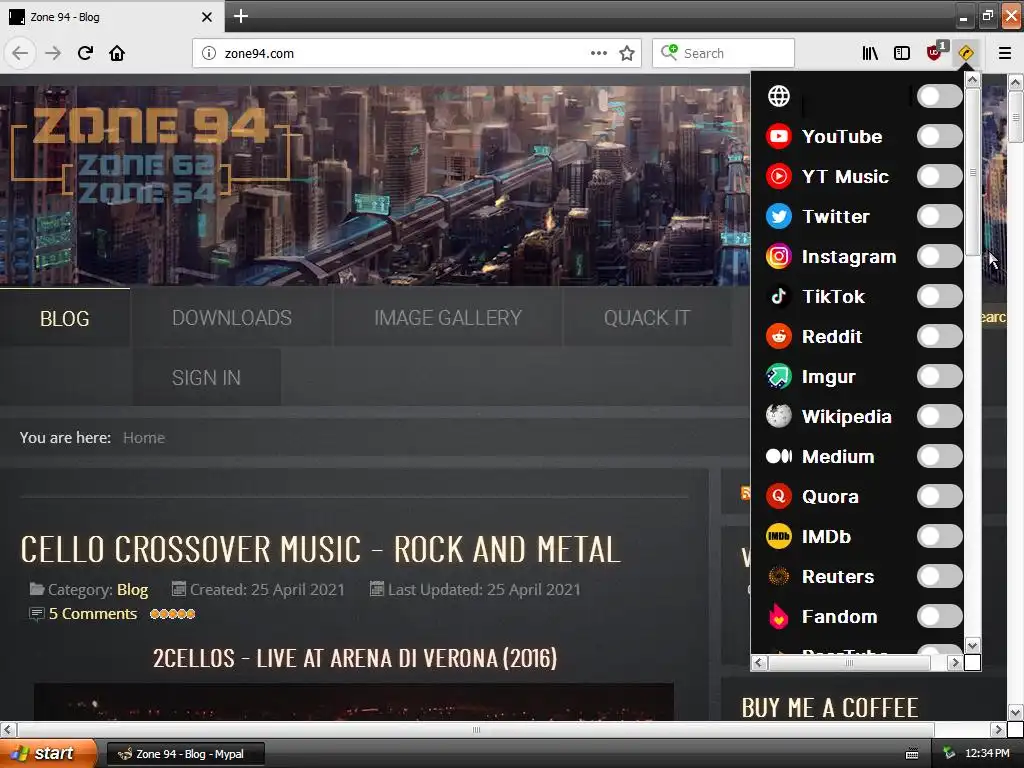Open the yellow redirect extension toolbar icon

point(965,53)
